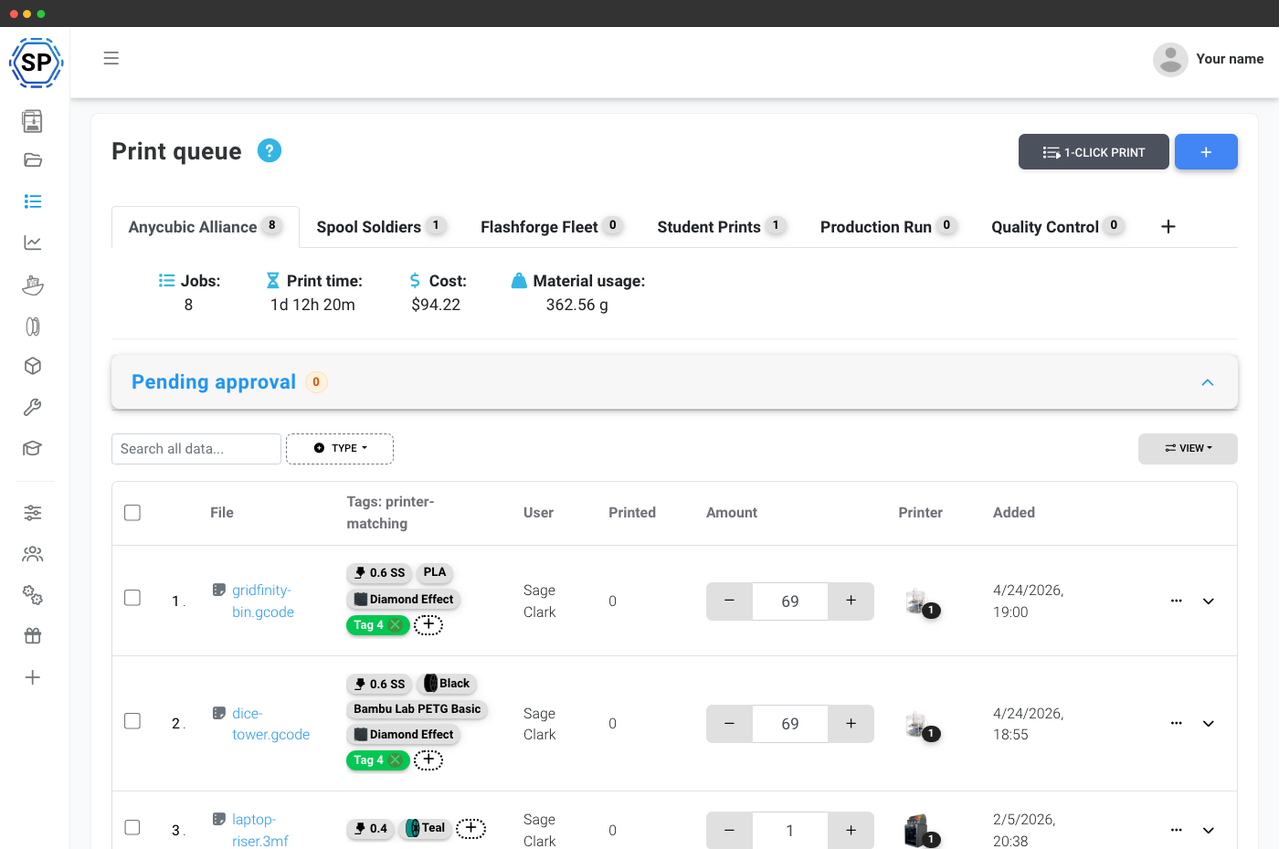
Task: Switch to the Anycubic Alliance tab
Action: 205,227
